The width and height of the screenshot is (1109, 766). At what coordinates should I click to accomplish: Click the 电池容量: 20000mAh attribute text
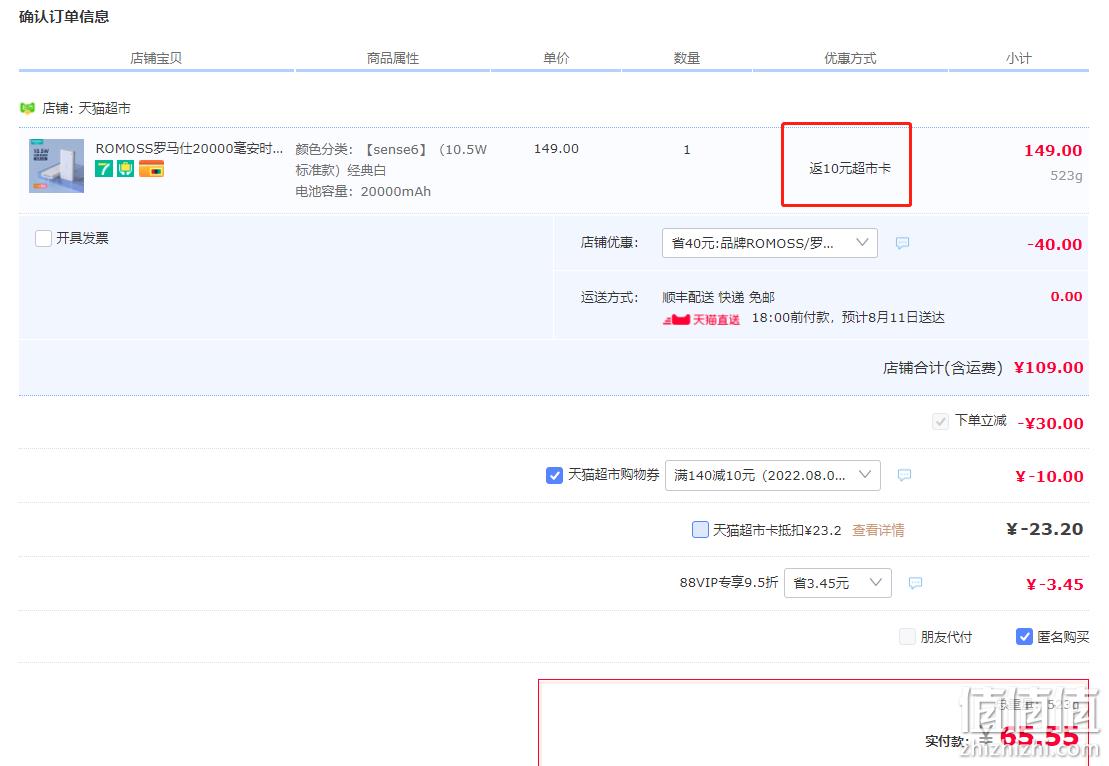point(363,192)
